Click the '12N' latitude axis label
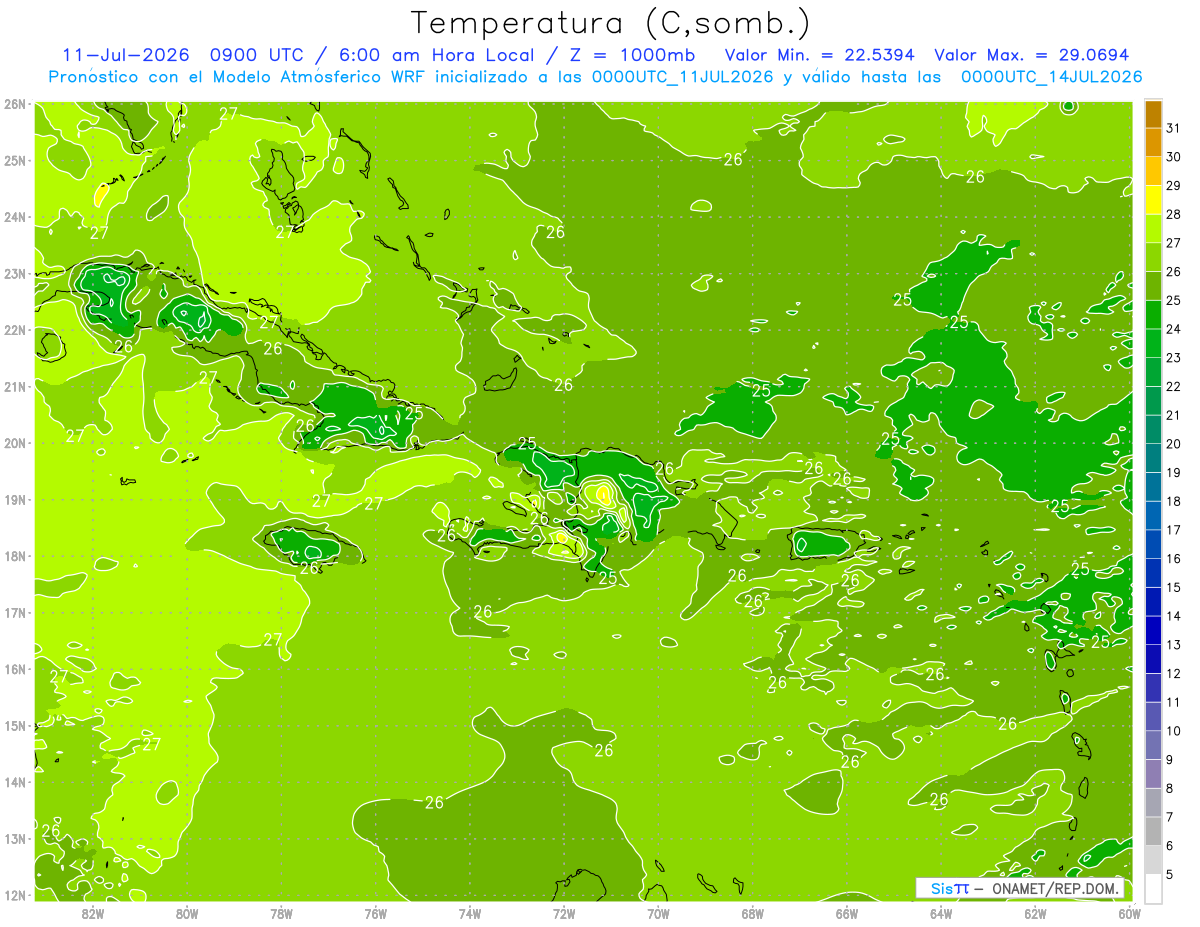This screenshot has height=927, width=1200. click(15, 895)
